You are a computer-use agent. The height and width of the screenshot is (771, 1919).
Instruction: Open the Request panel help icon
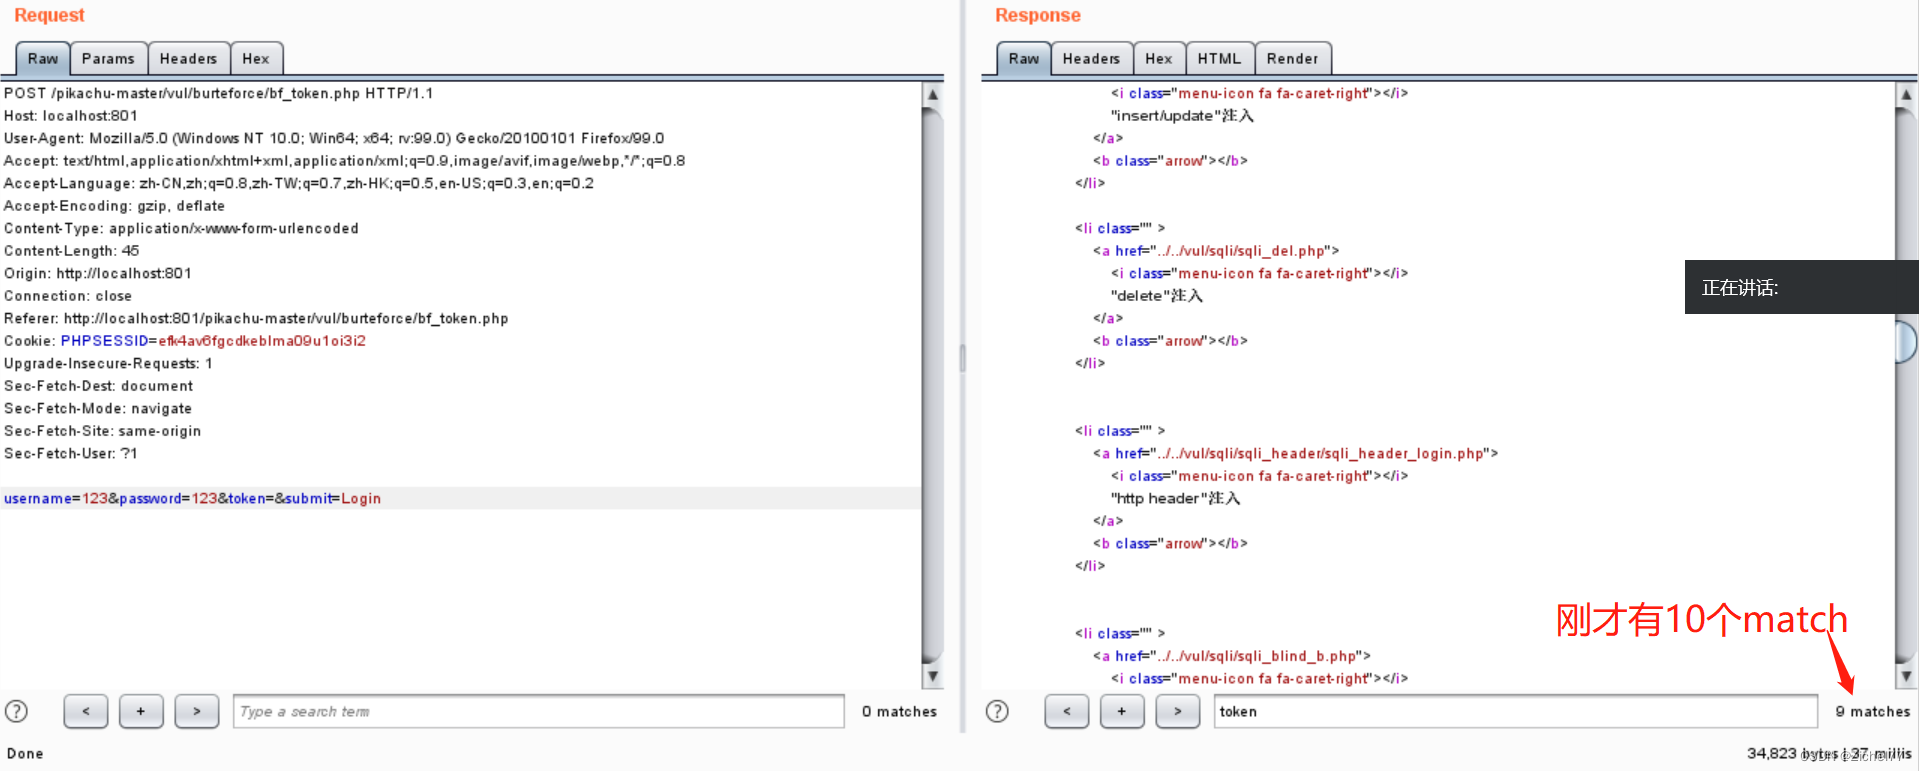click(16, 711)
